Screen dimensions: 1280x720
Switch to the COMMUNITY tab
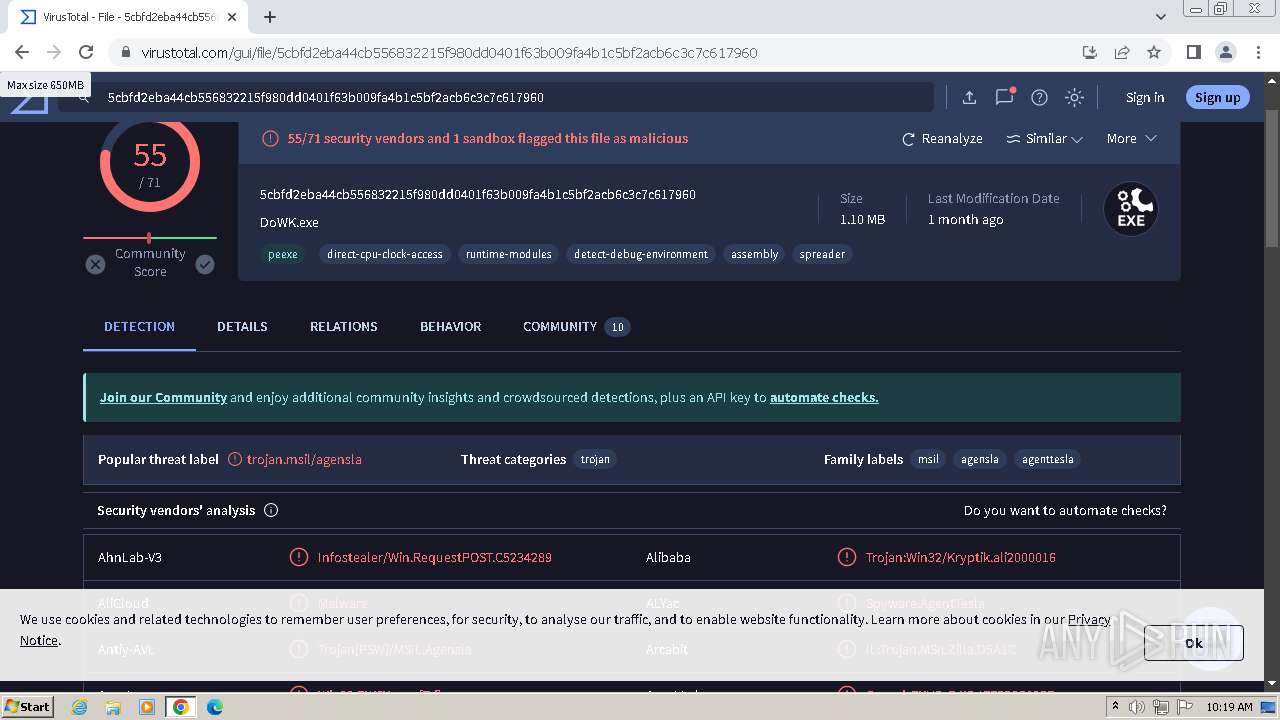coord(576,327)
